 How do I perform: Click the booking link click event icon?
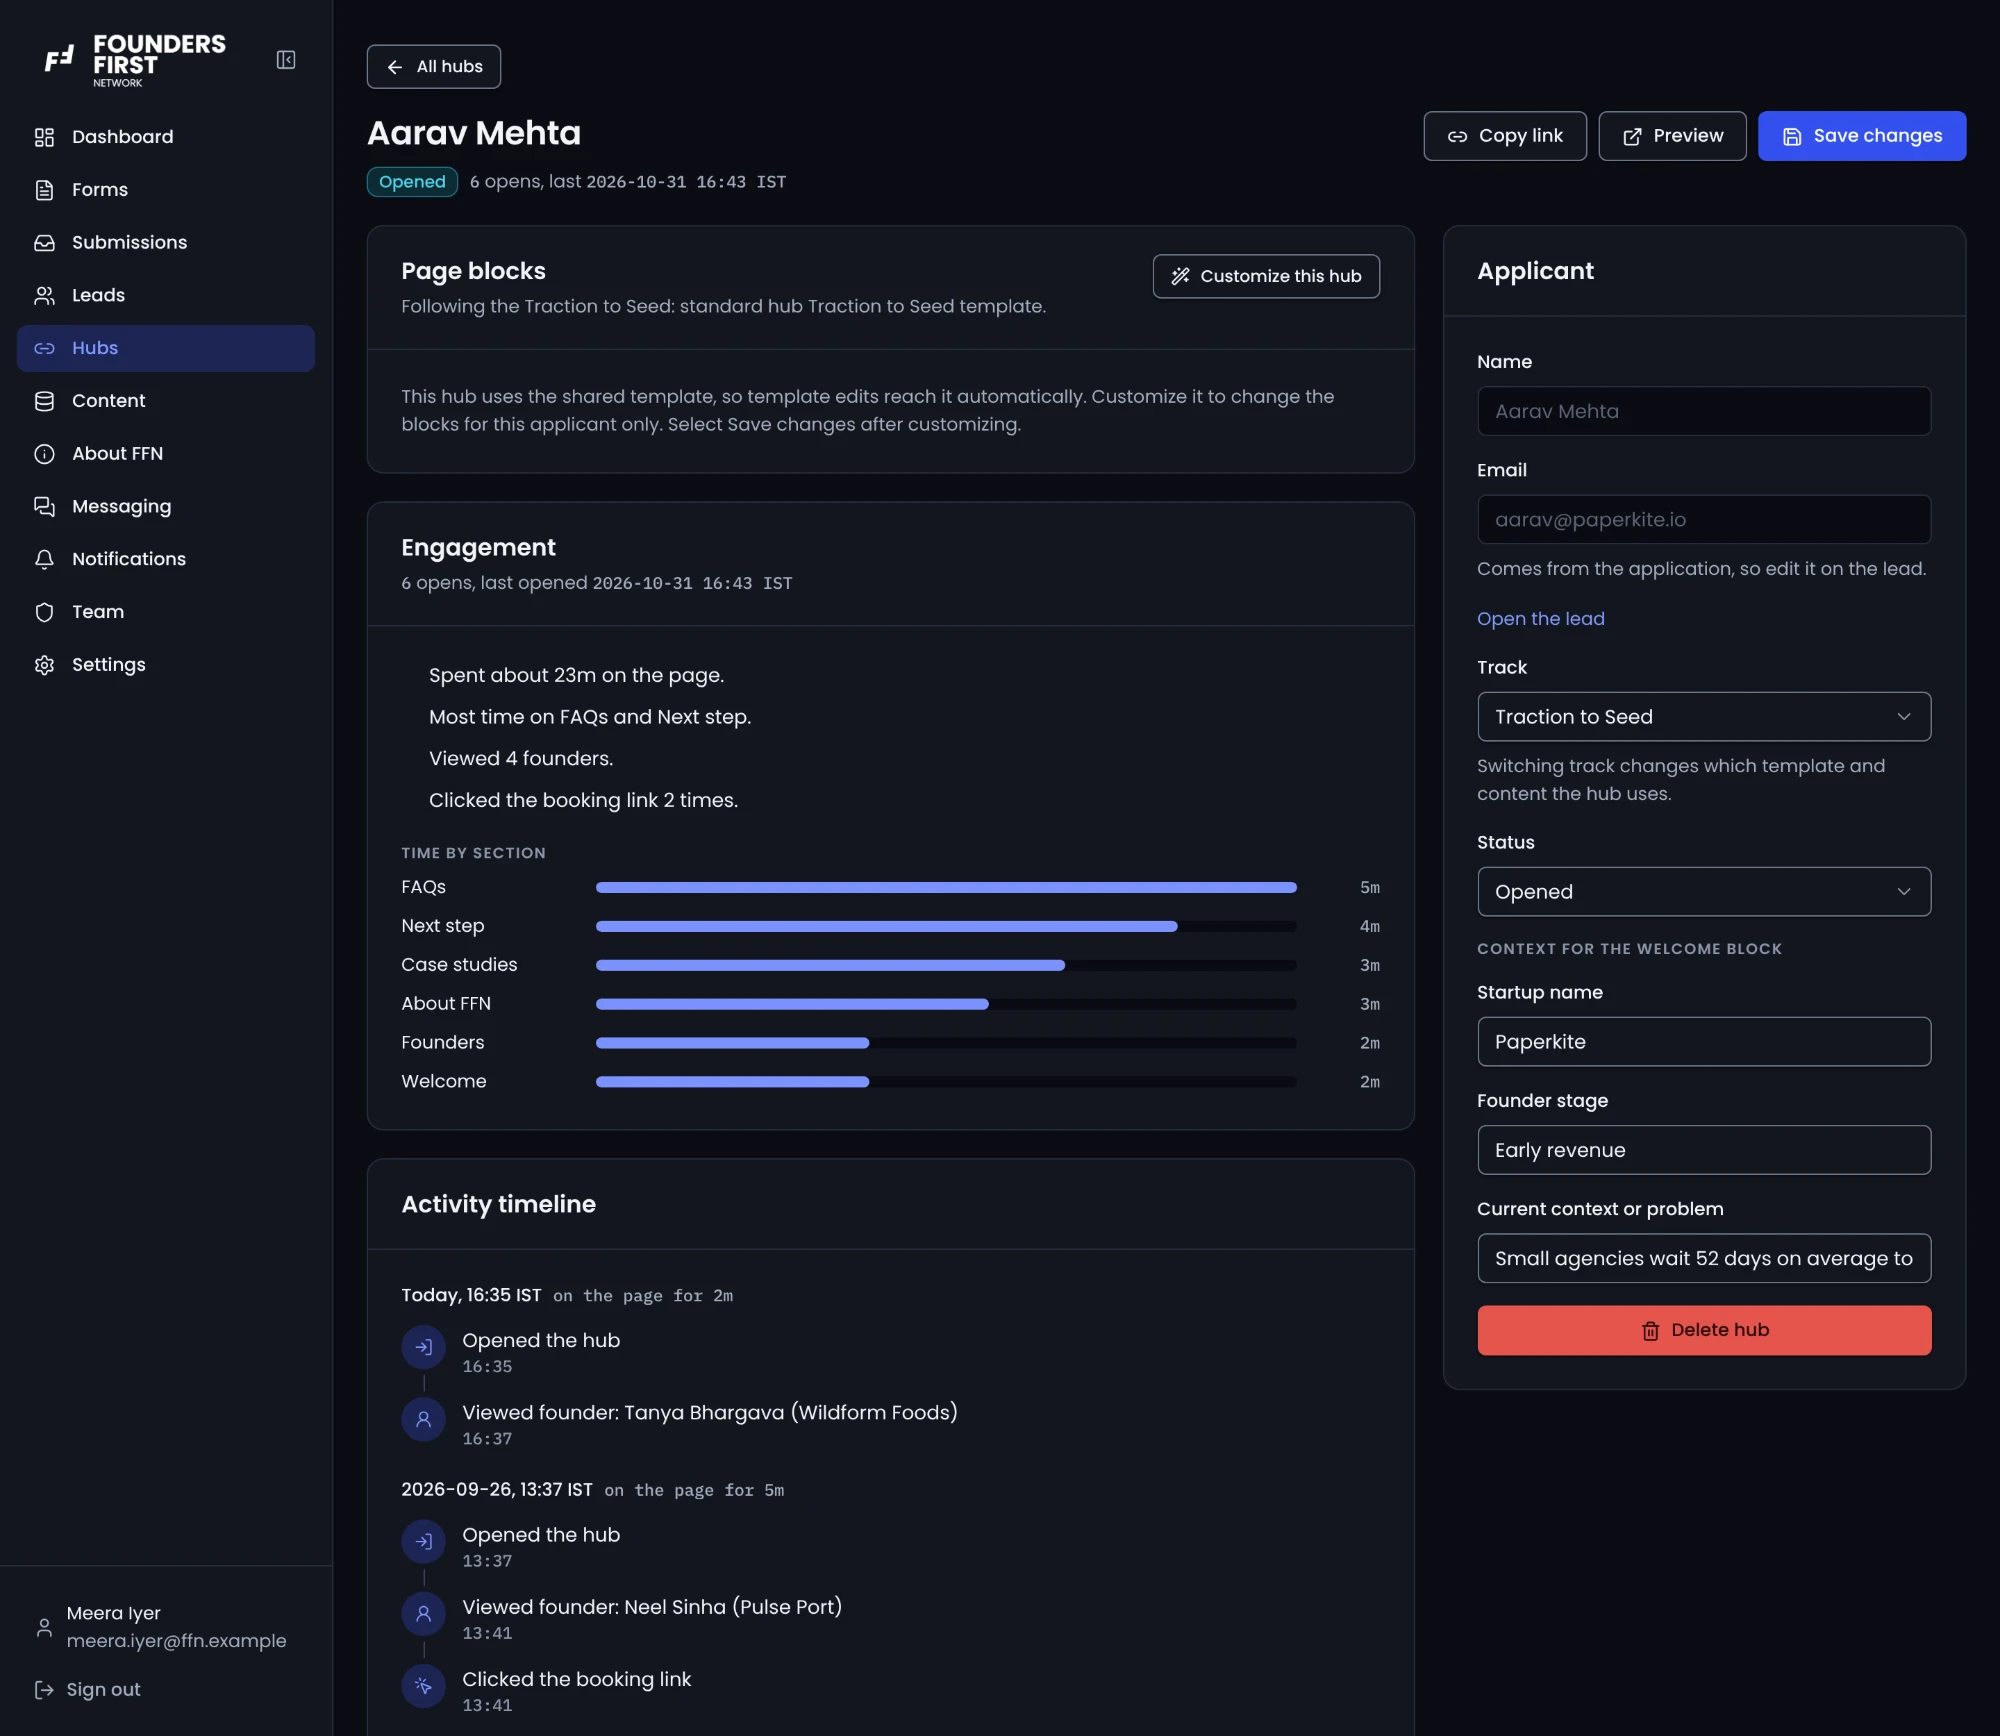point(423,1686)
